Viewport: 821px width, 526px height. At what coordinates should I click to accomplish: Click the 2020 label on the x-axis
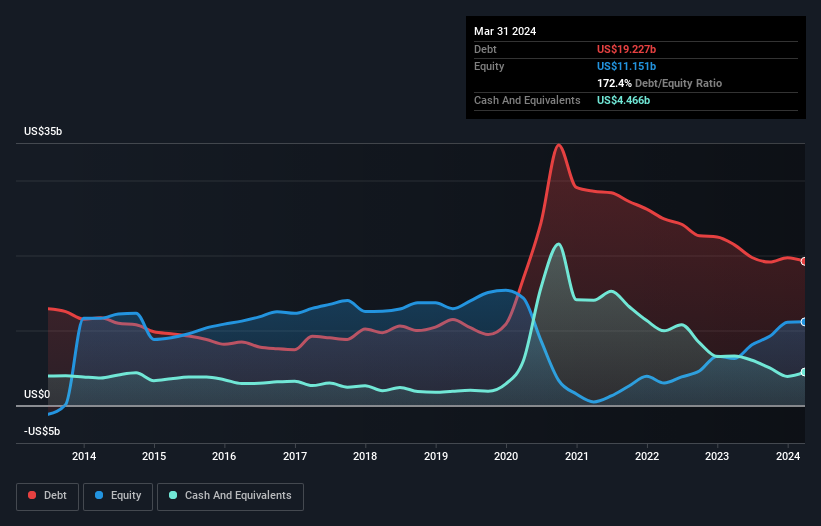coord(506,457)
